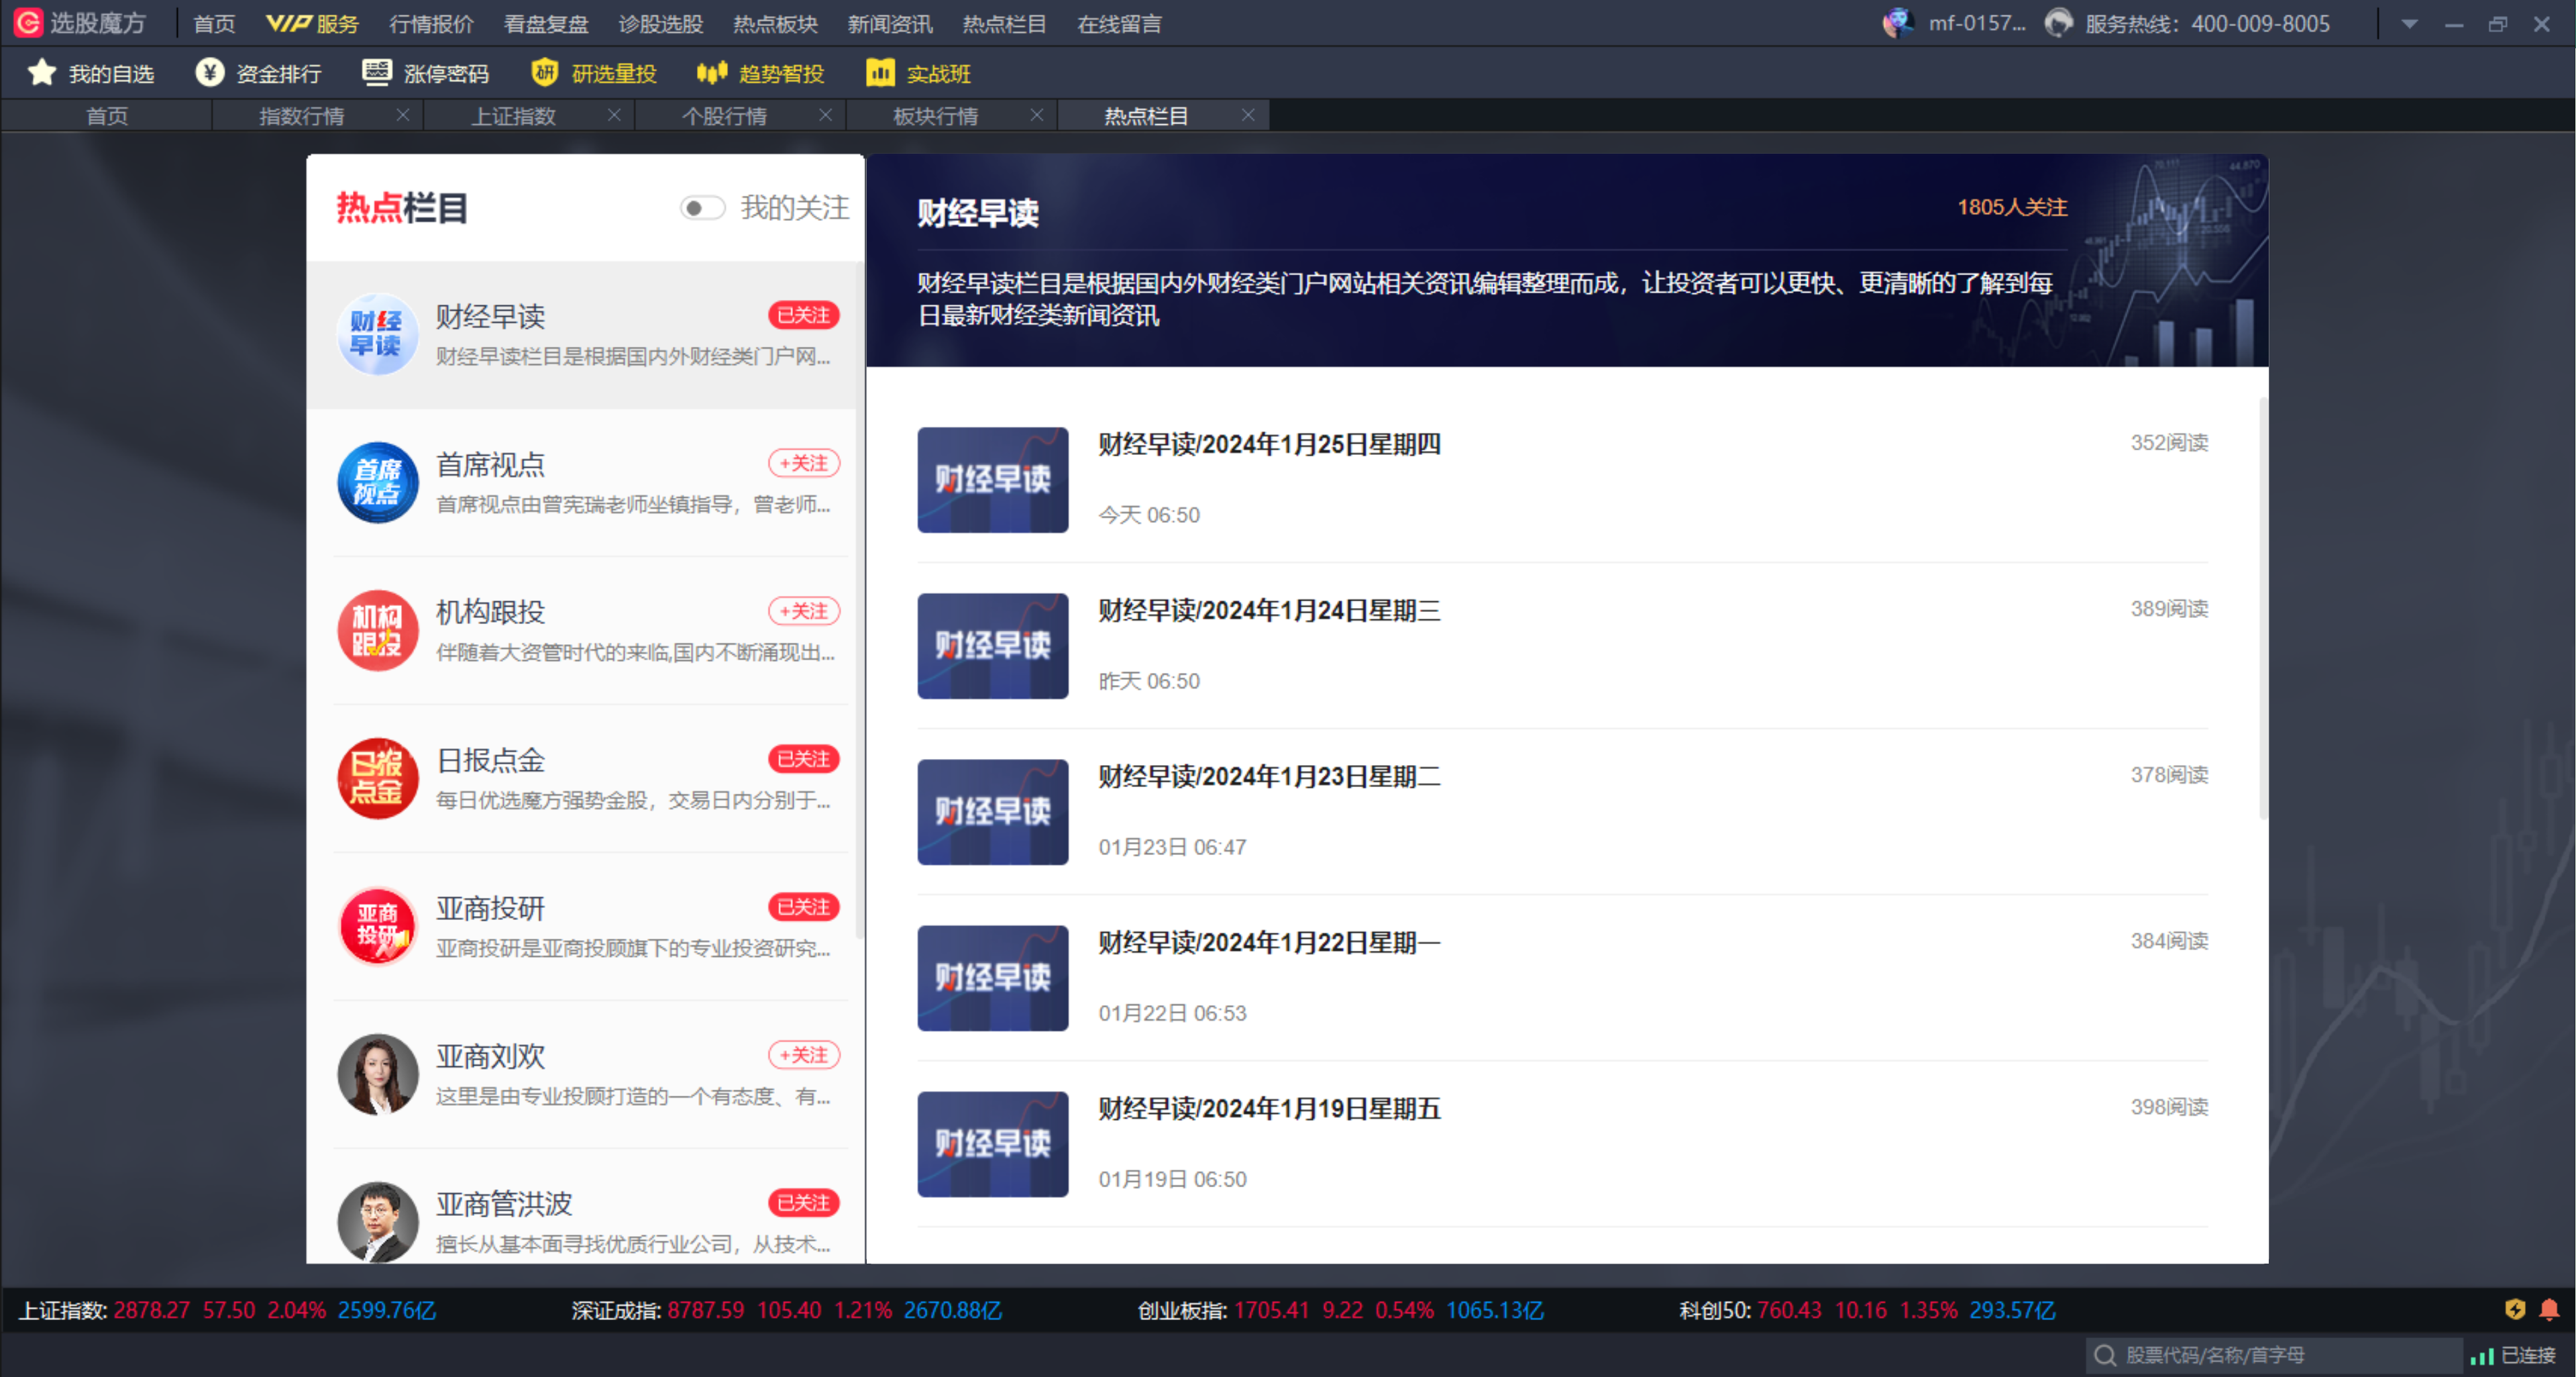
Task: Follow 首席视点 with its +关注 button
Action: [x=804, y=463]
